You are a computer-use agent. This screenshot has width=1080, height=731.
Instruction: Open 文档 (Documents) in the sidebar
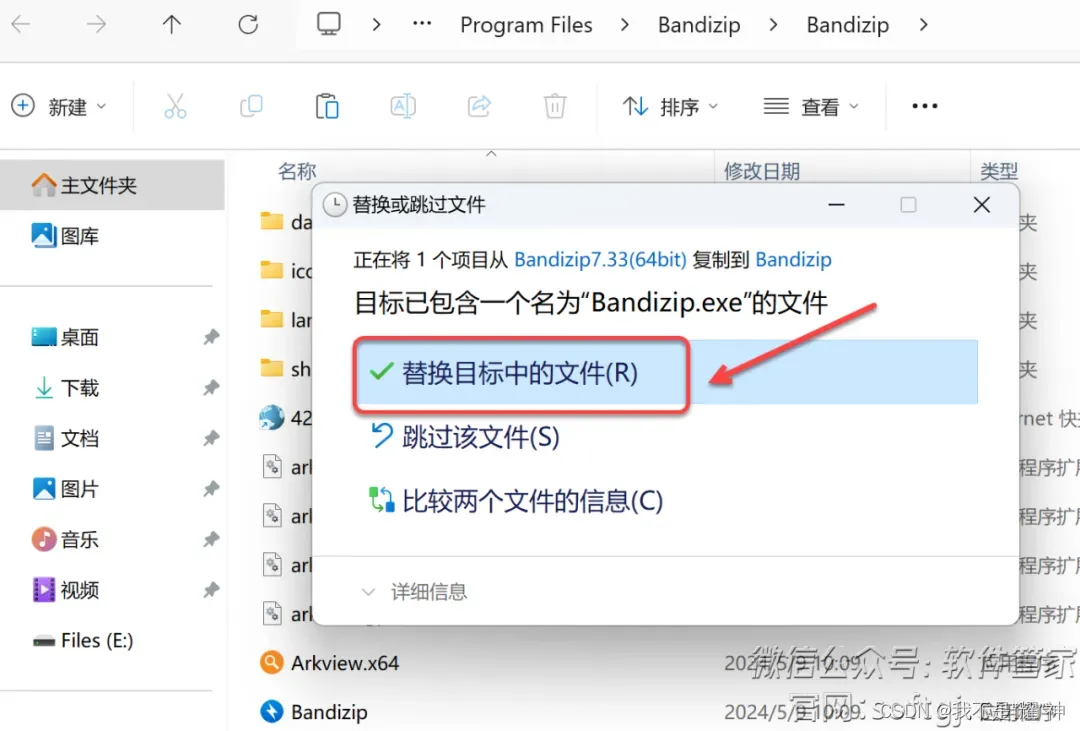pyautogui.click(x=65, y=438)
